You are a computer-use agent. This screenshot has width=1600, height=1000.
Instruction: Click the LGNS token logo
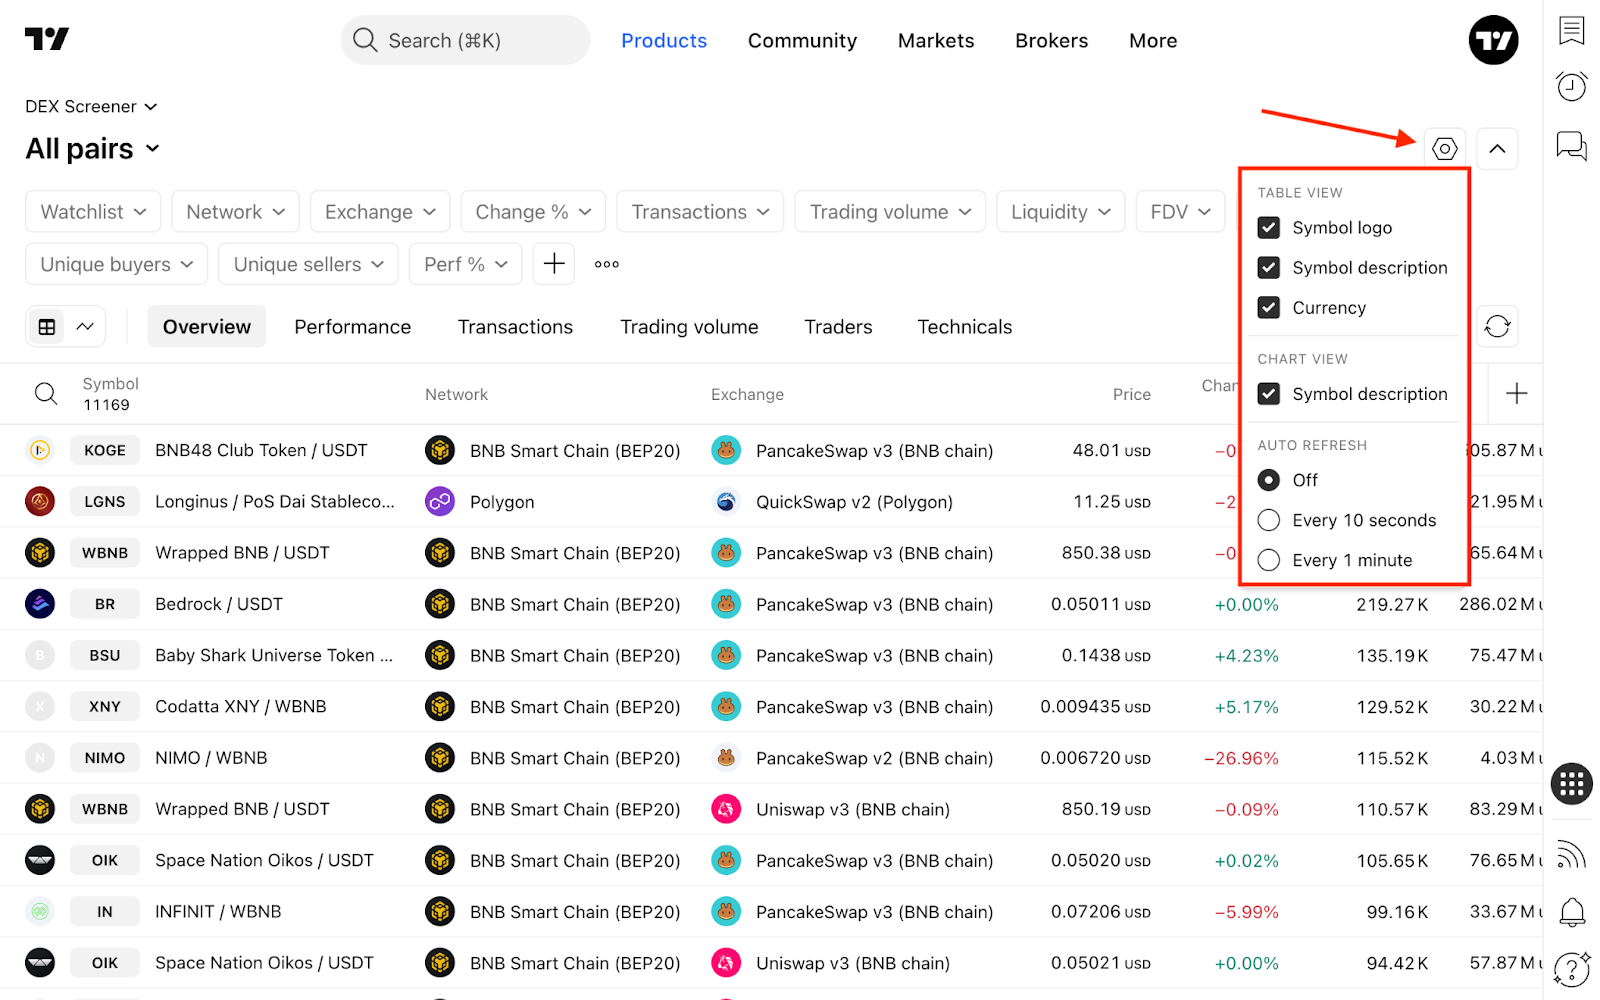40,501
